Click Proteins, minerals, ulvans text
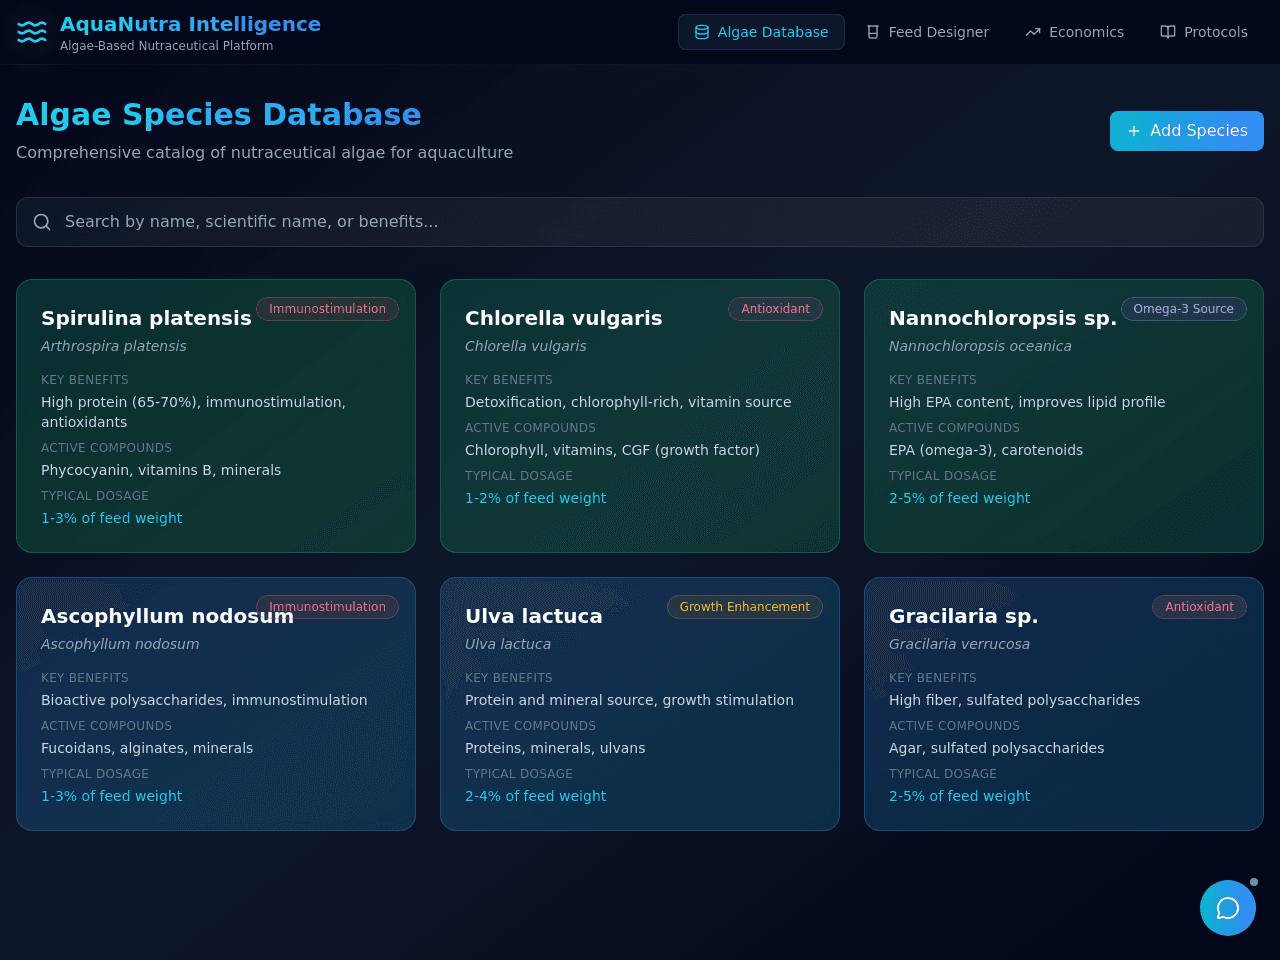This screenshot has width=1280, height=960. click(x=555, y=748)
